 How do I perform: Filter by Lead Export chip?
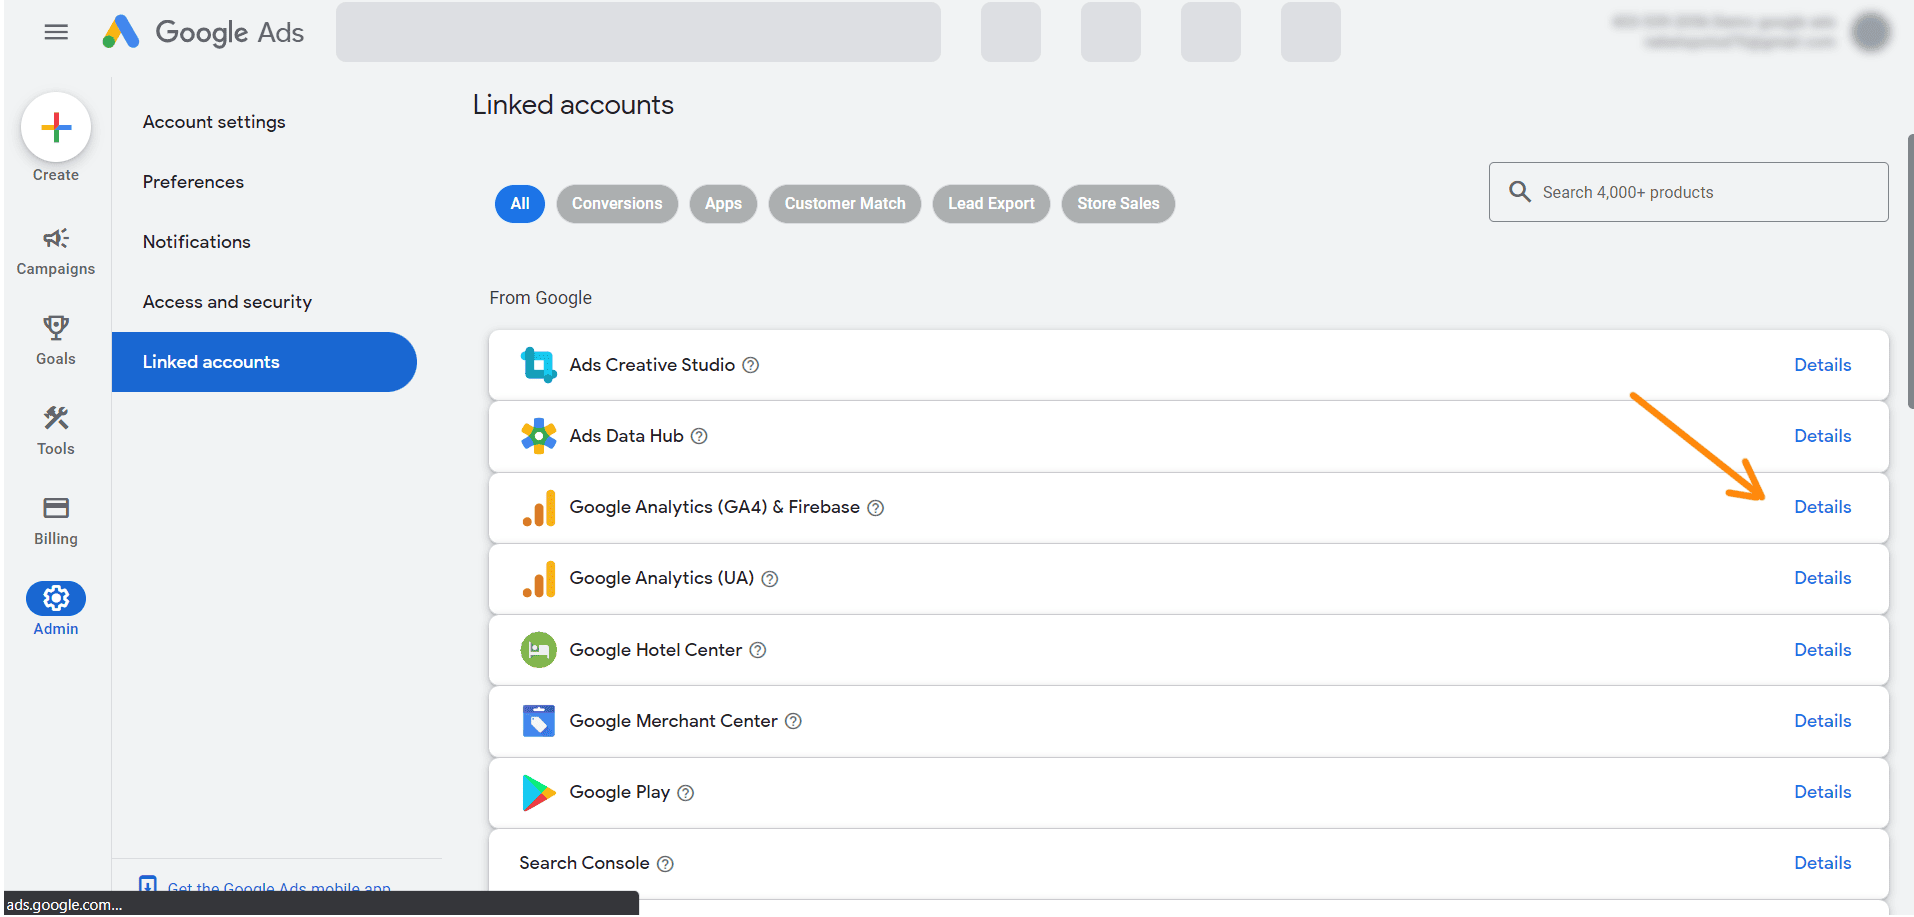pos(991,204)
